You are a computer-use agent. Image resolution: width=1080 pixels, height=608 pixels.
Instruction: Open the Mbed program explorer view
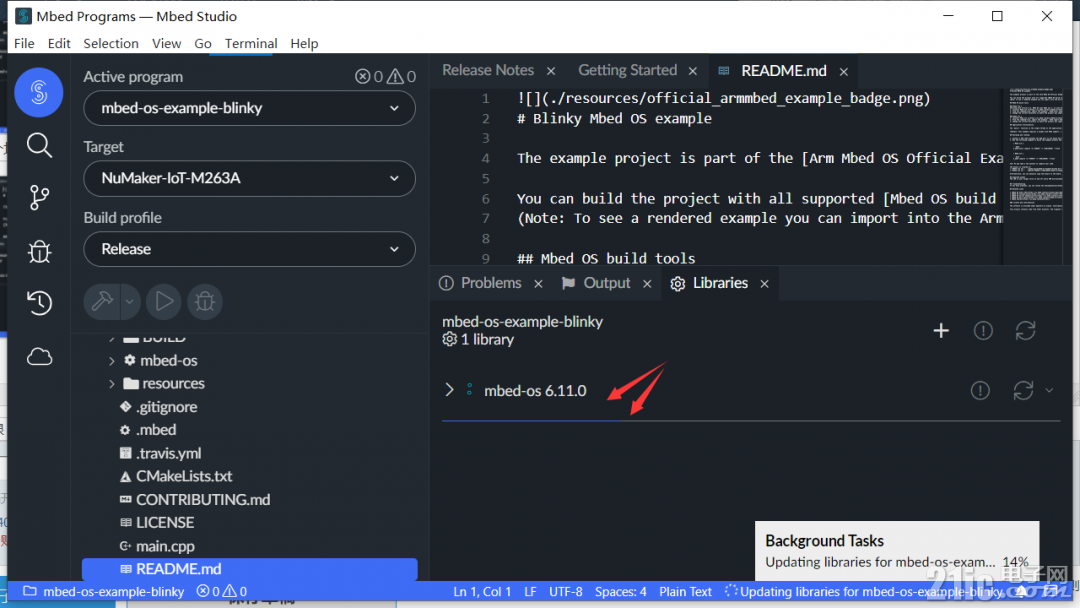[x=39, y=92]
